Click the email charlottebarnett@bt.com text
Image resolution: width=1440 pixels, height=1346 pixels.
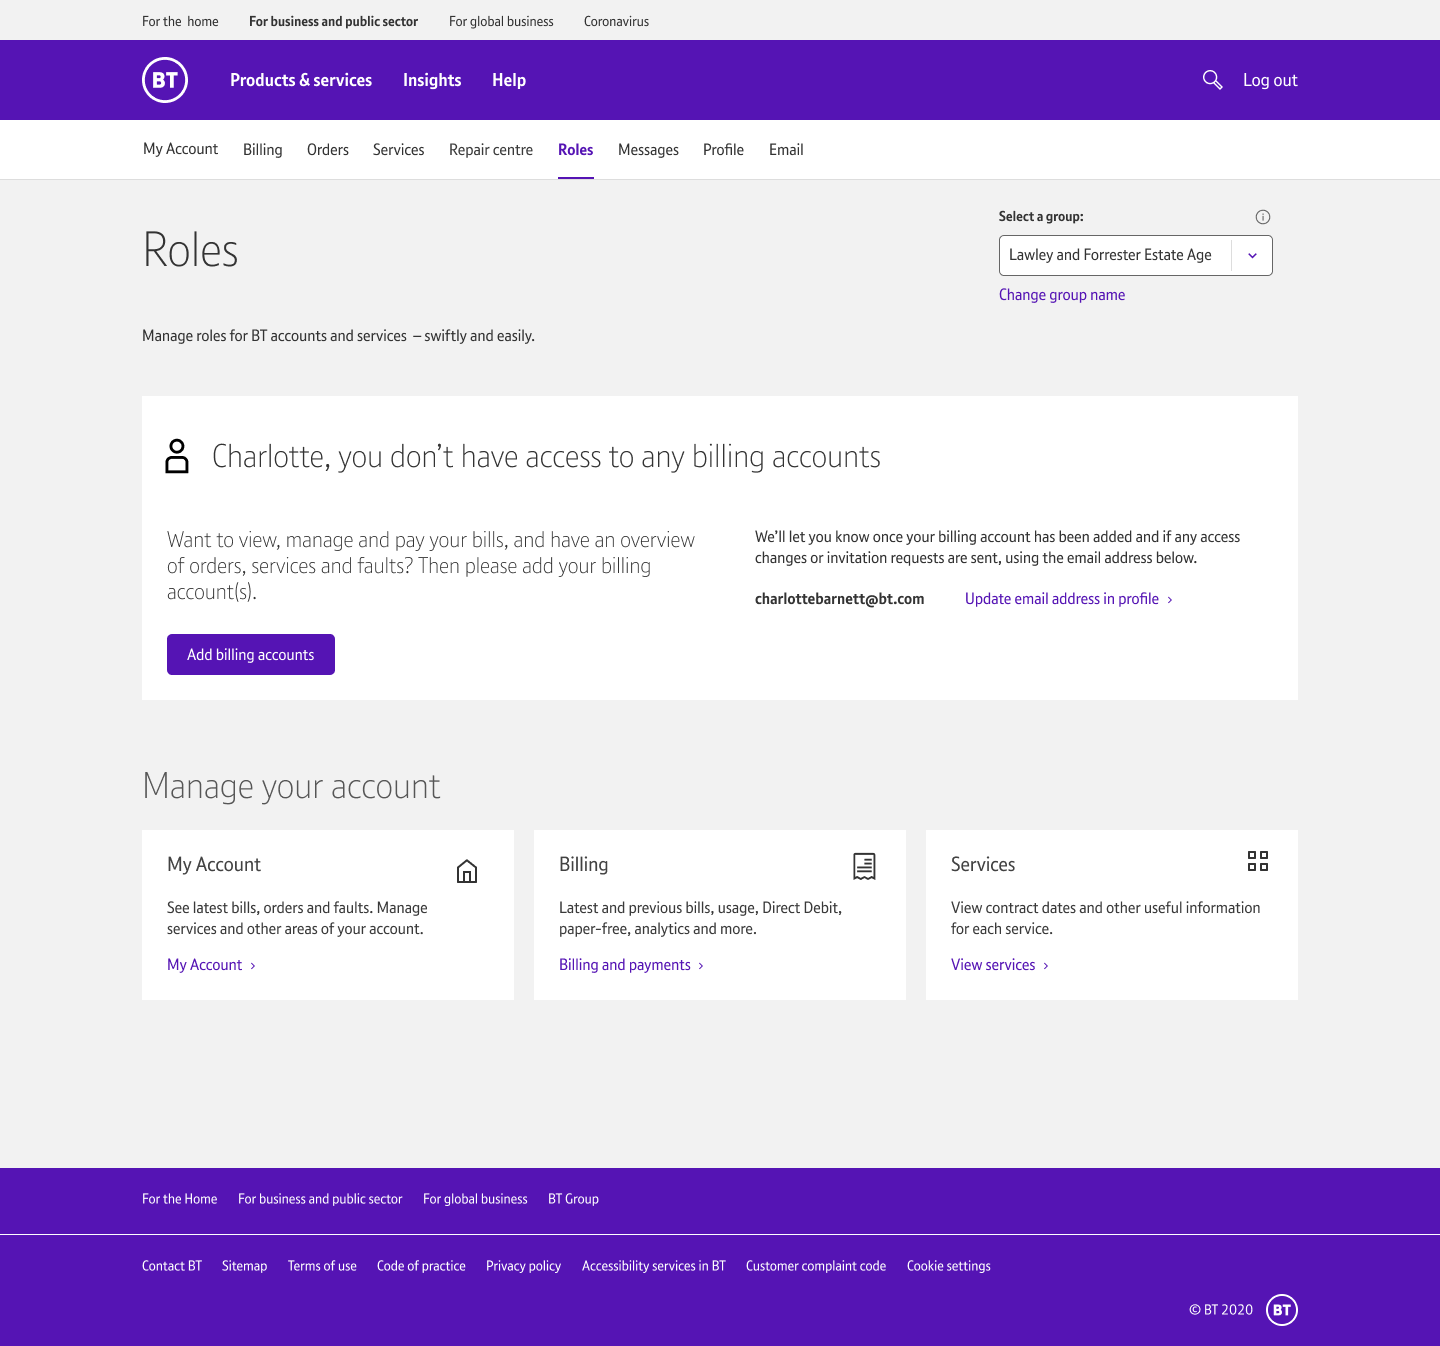coord(839,599)
